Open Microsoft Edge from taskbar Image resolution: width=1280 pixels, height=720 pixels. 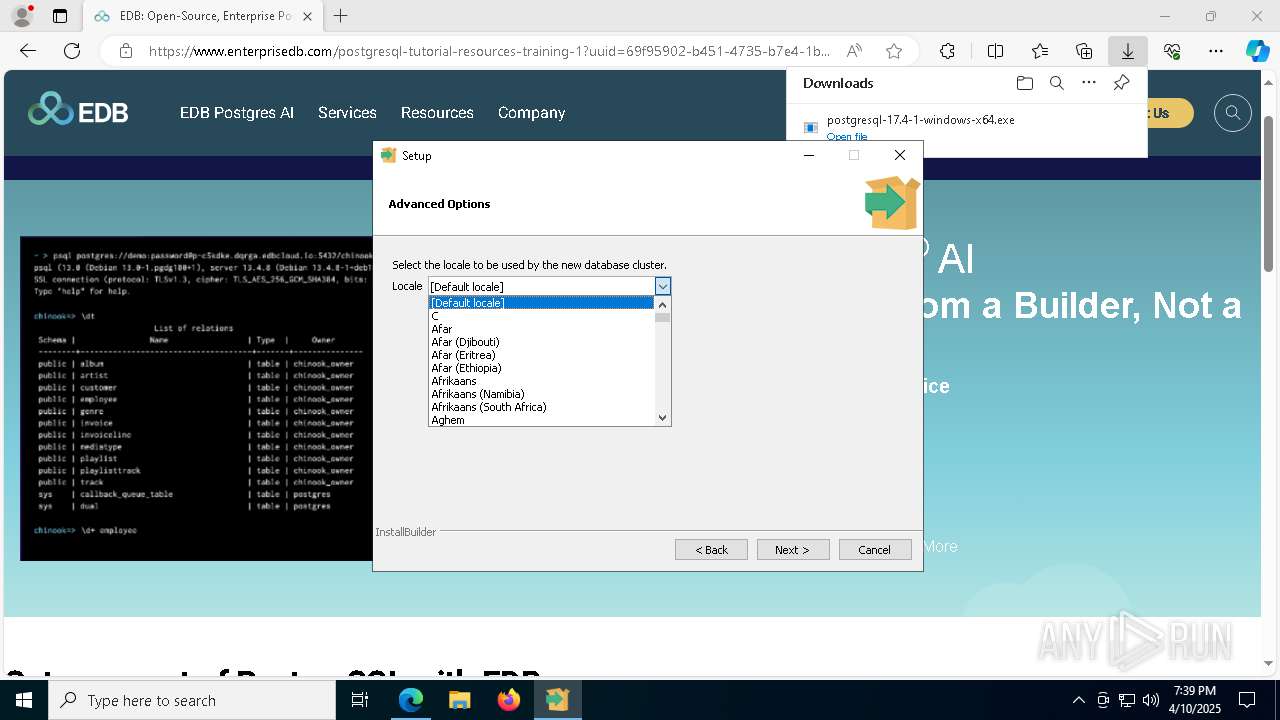click(x=411, y=700)
